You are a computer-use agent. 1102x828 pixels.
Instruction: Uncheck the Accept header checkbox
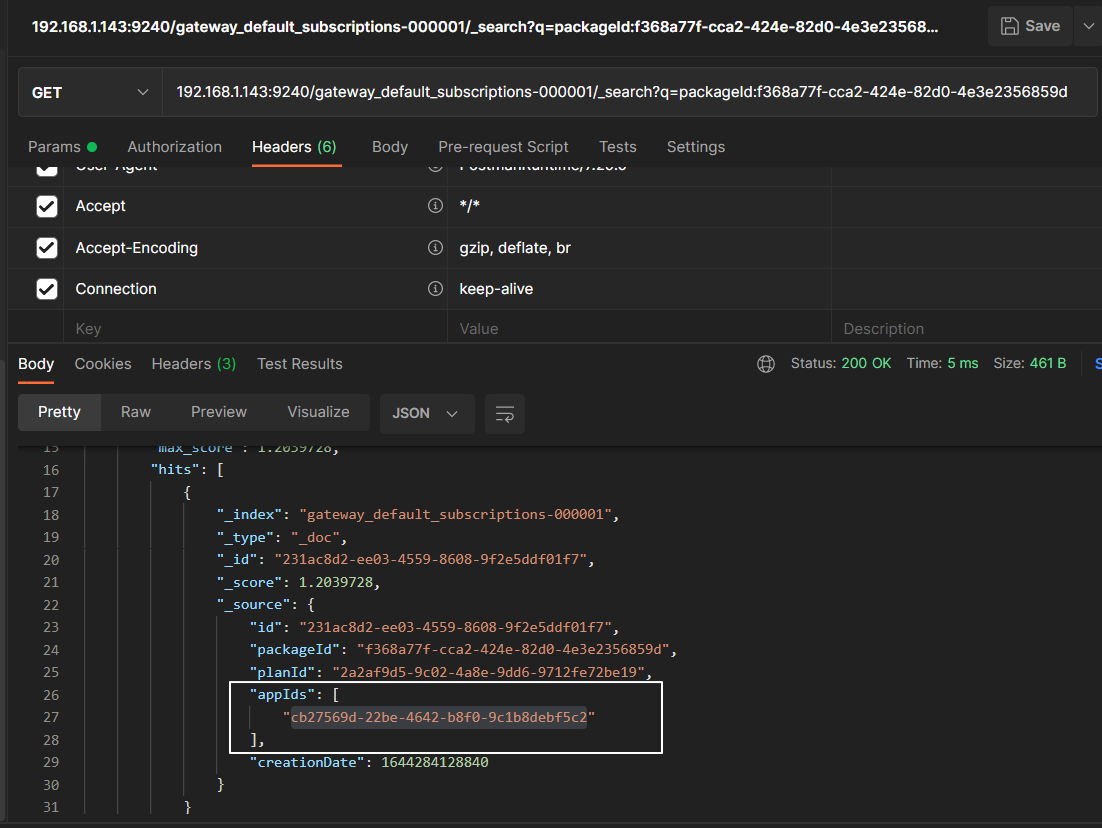coord(47,206)
